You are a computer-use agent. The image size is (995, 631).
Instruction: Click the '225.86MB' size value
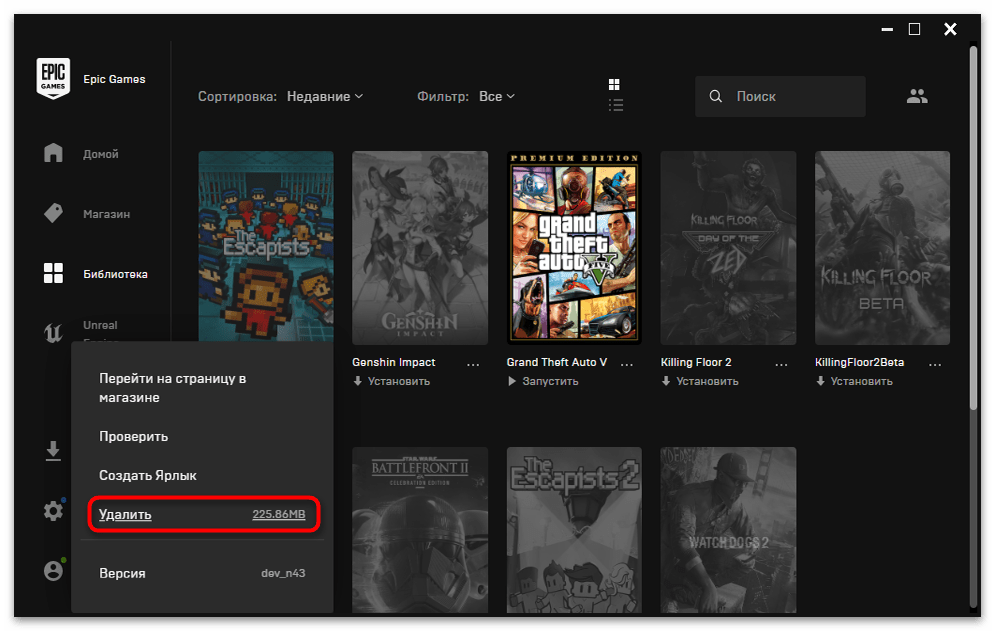(279, 514)
